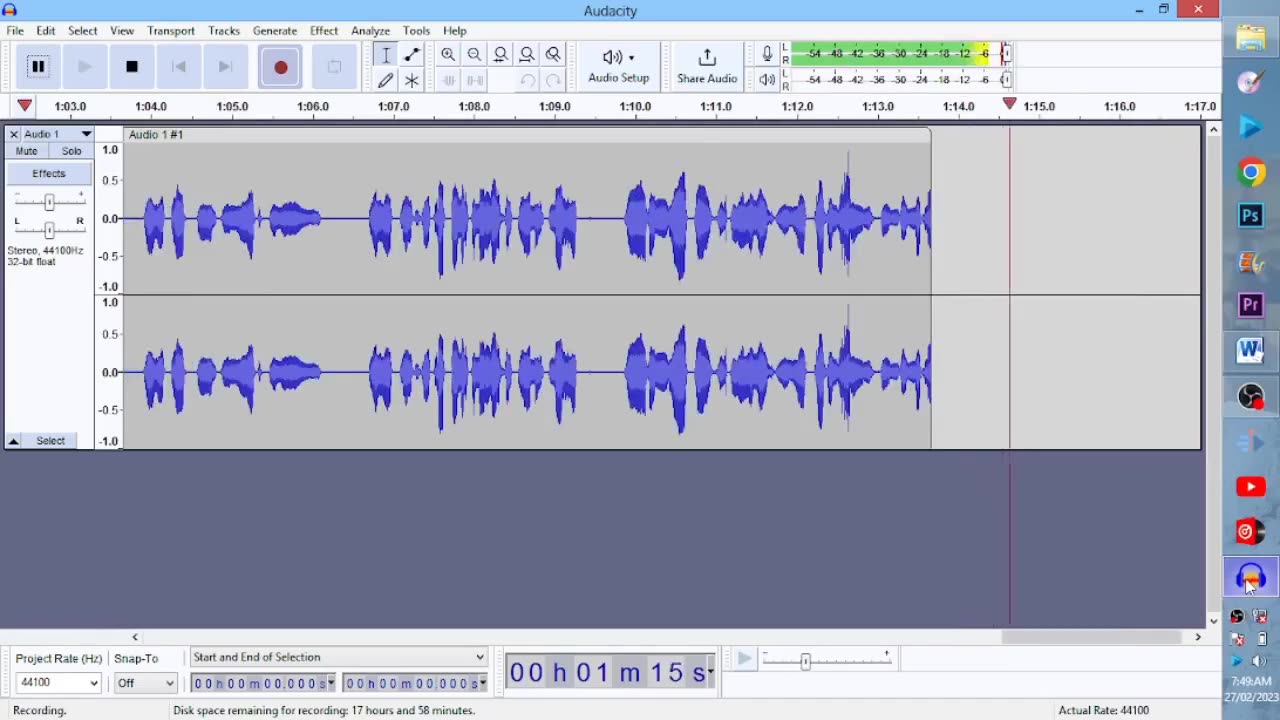Click the Silence audio selection icon
Viewport: 1280px width, 720px height.
coord(474,80)
